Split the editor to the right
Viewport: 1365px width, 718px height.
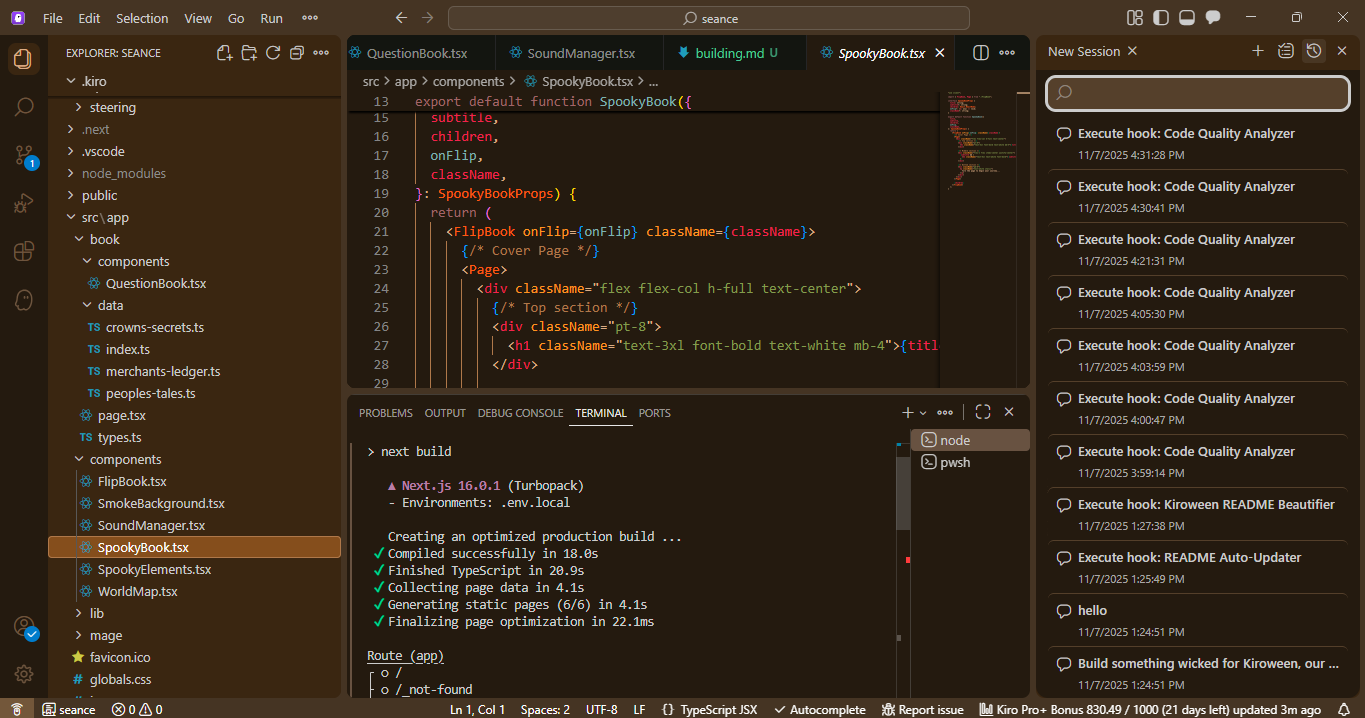(981, 53)
